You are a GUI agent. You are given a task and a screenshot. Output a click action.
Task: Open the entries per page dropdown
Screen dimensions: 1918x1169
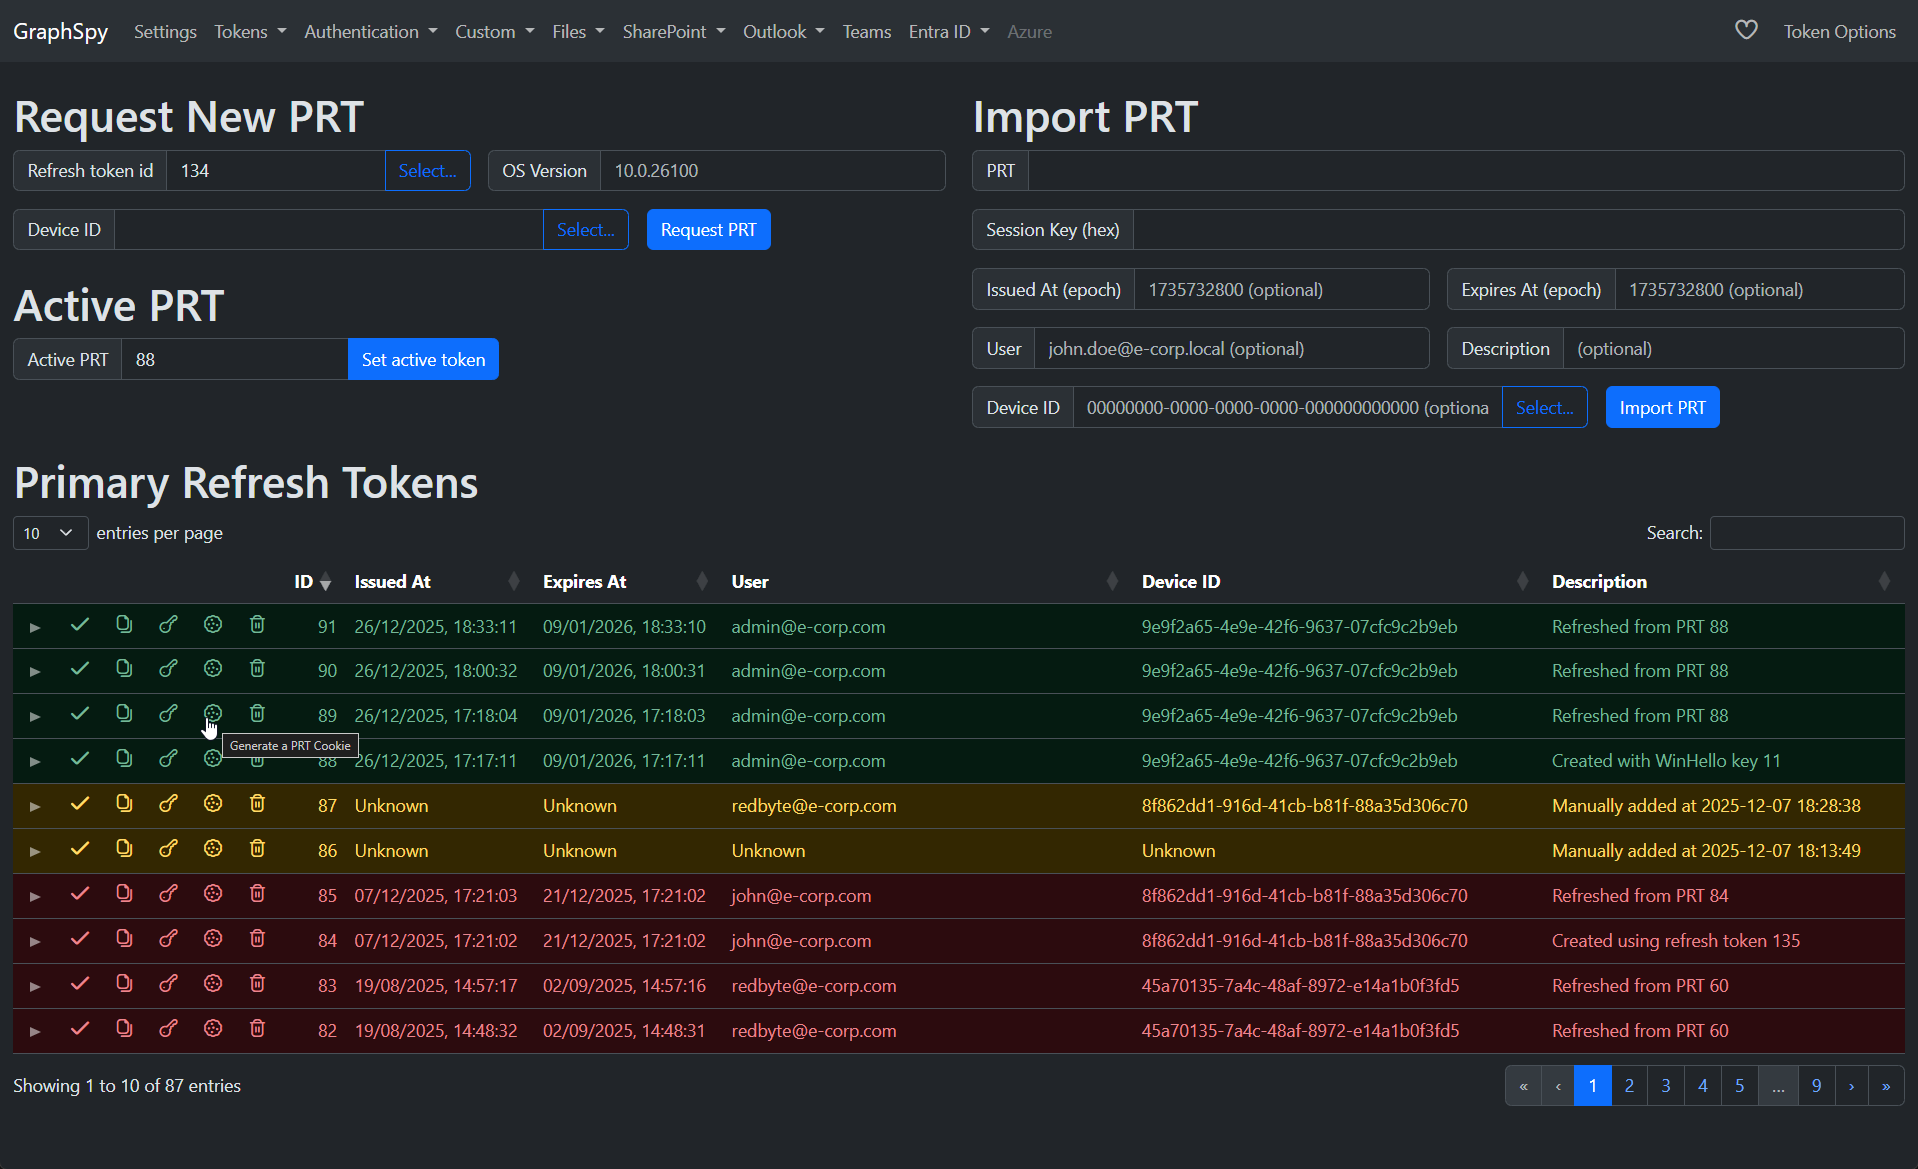[x=50, y=533]
